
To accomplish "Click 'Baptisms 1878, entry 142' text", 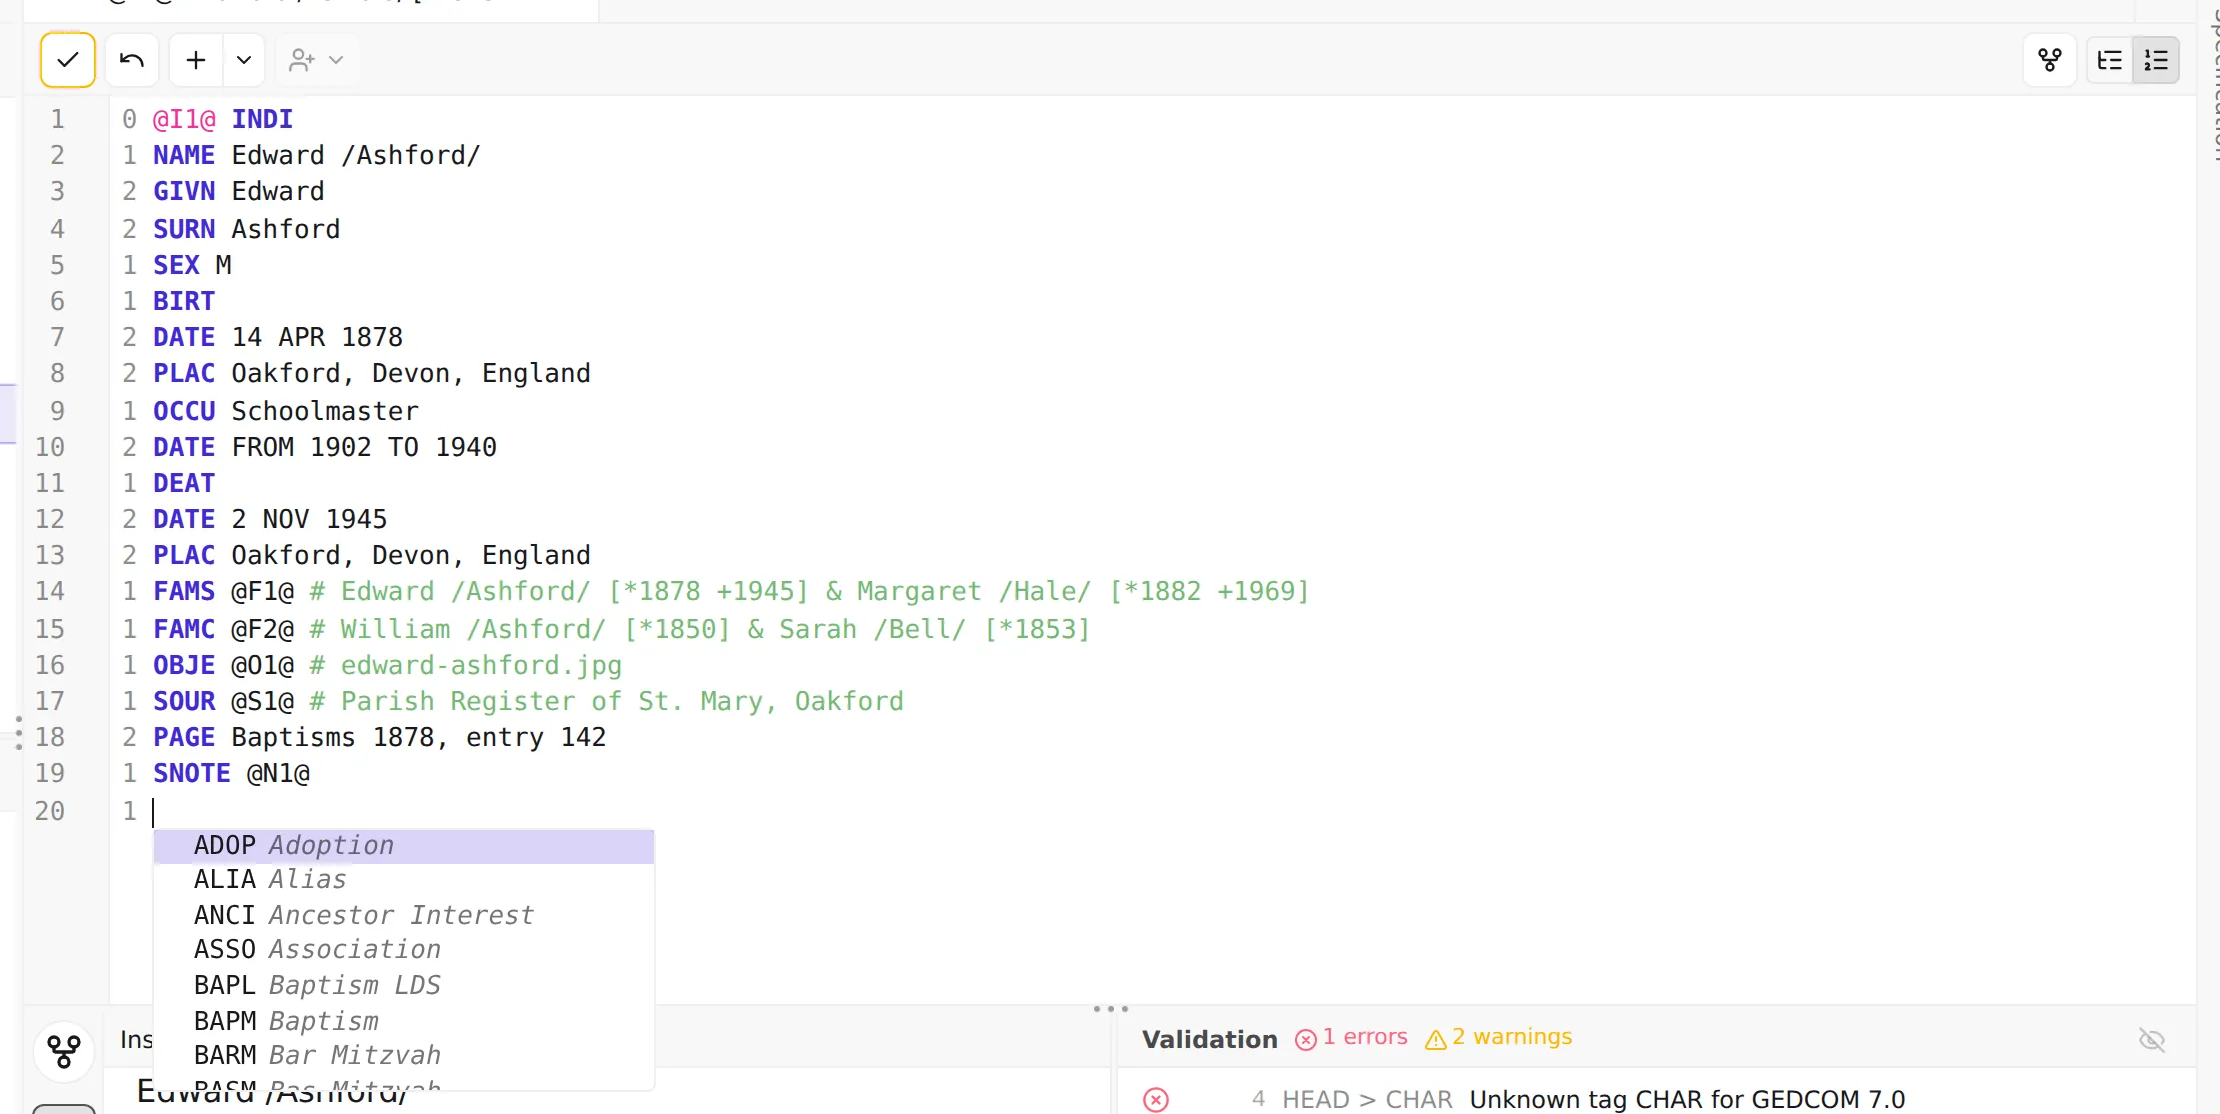I will [419, 738].
